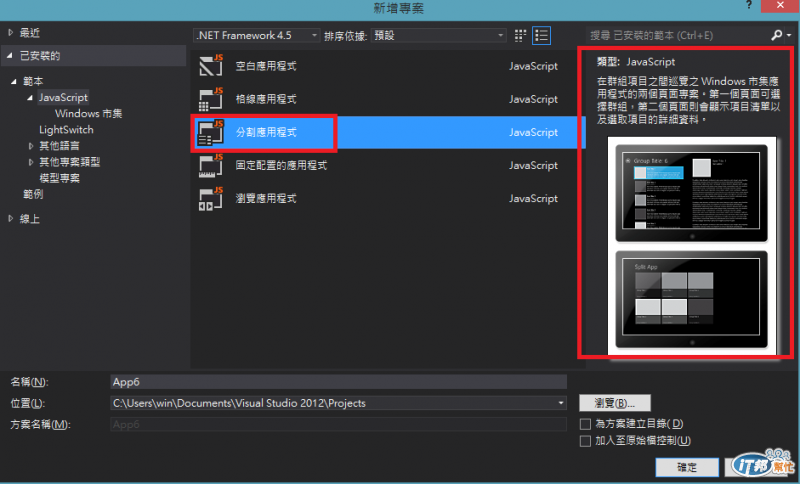Image resolution: width=800 pixels, height=484 pixels.
Task: Open the help question mark
Action: click(x=748, y=5)
